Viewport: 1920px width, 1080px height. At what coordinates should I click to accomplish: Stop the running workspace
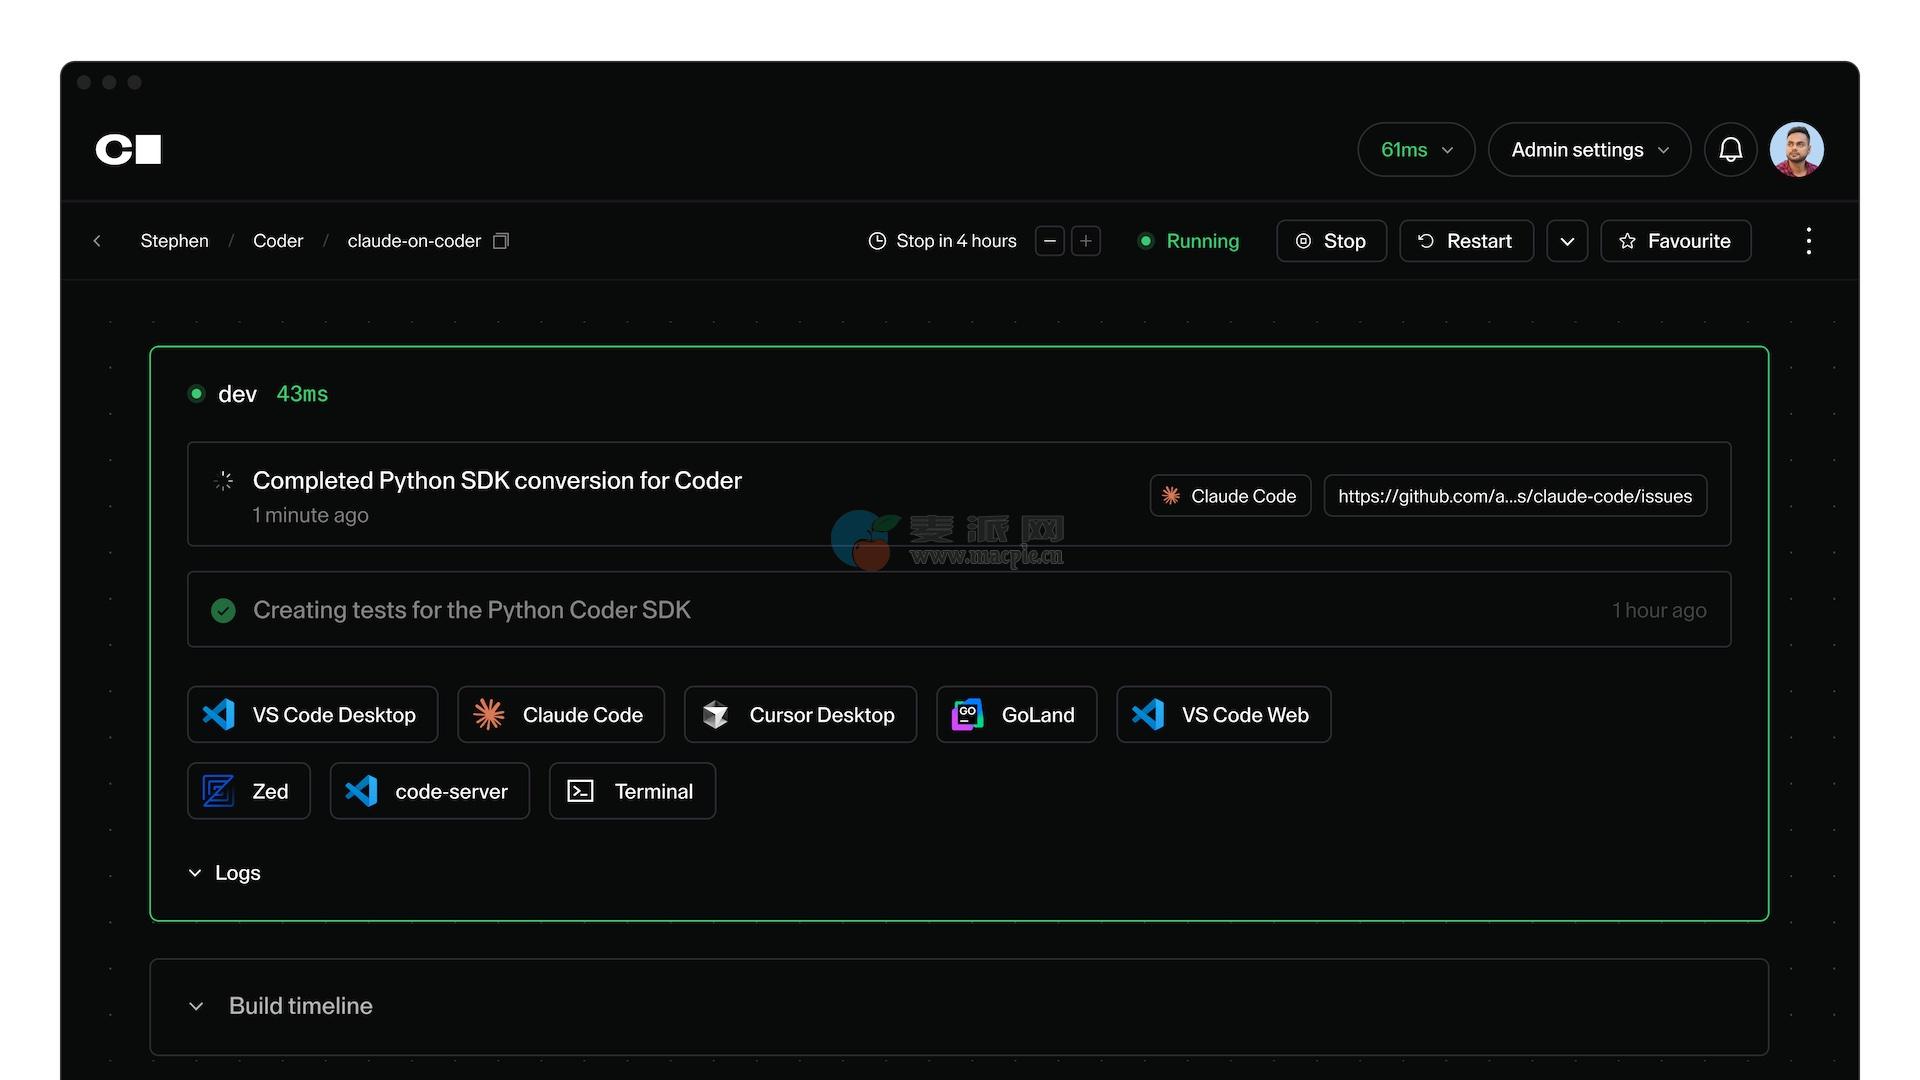point(1331,241)
